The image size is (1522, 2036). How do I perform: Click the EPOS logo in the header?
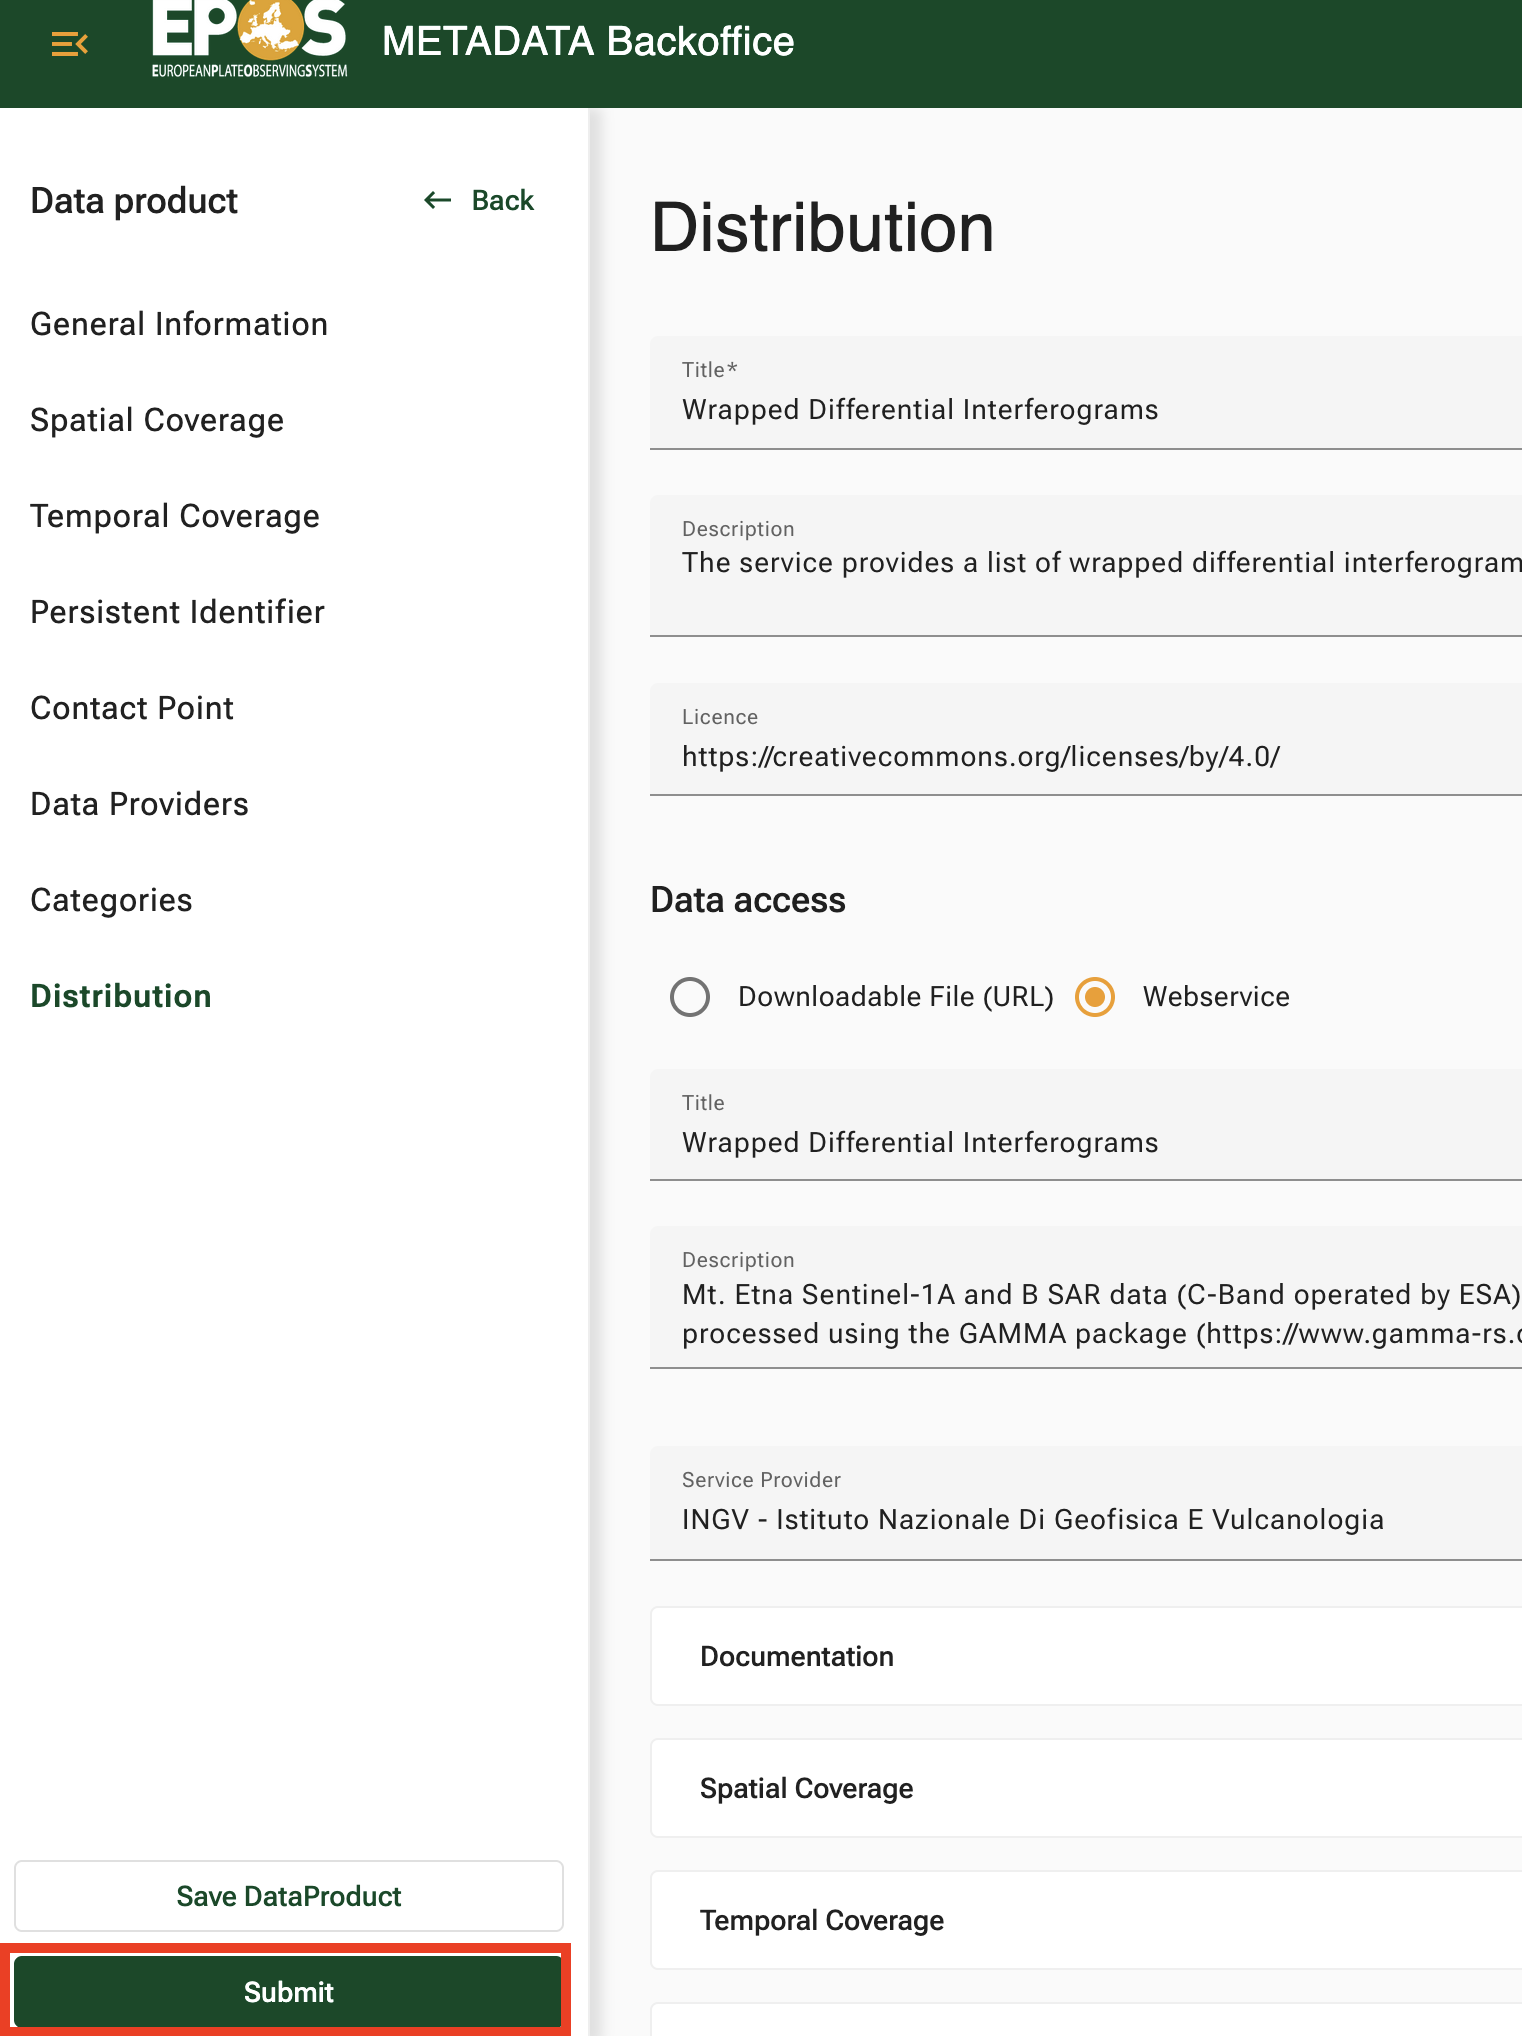[249, 40]
